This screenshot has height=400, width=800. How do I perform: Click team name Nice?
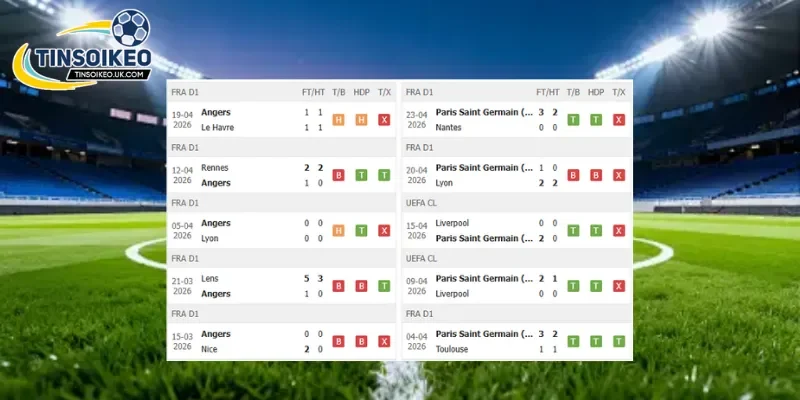point(209,349)
